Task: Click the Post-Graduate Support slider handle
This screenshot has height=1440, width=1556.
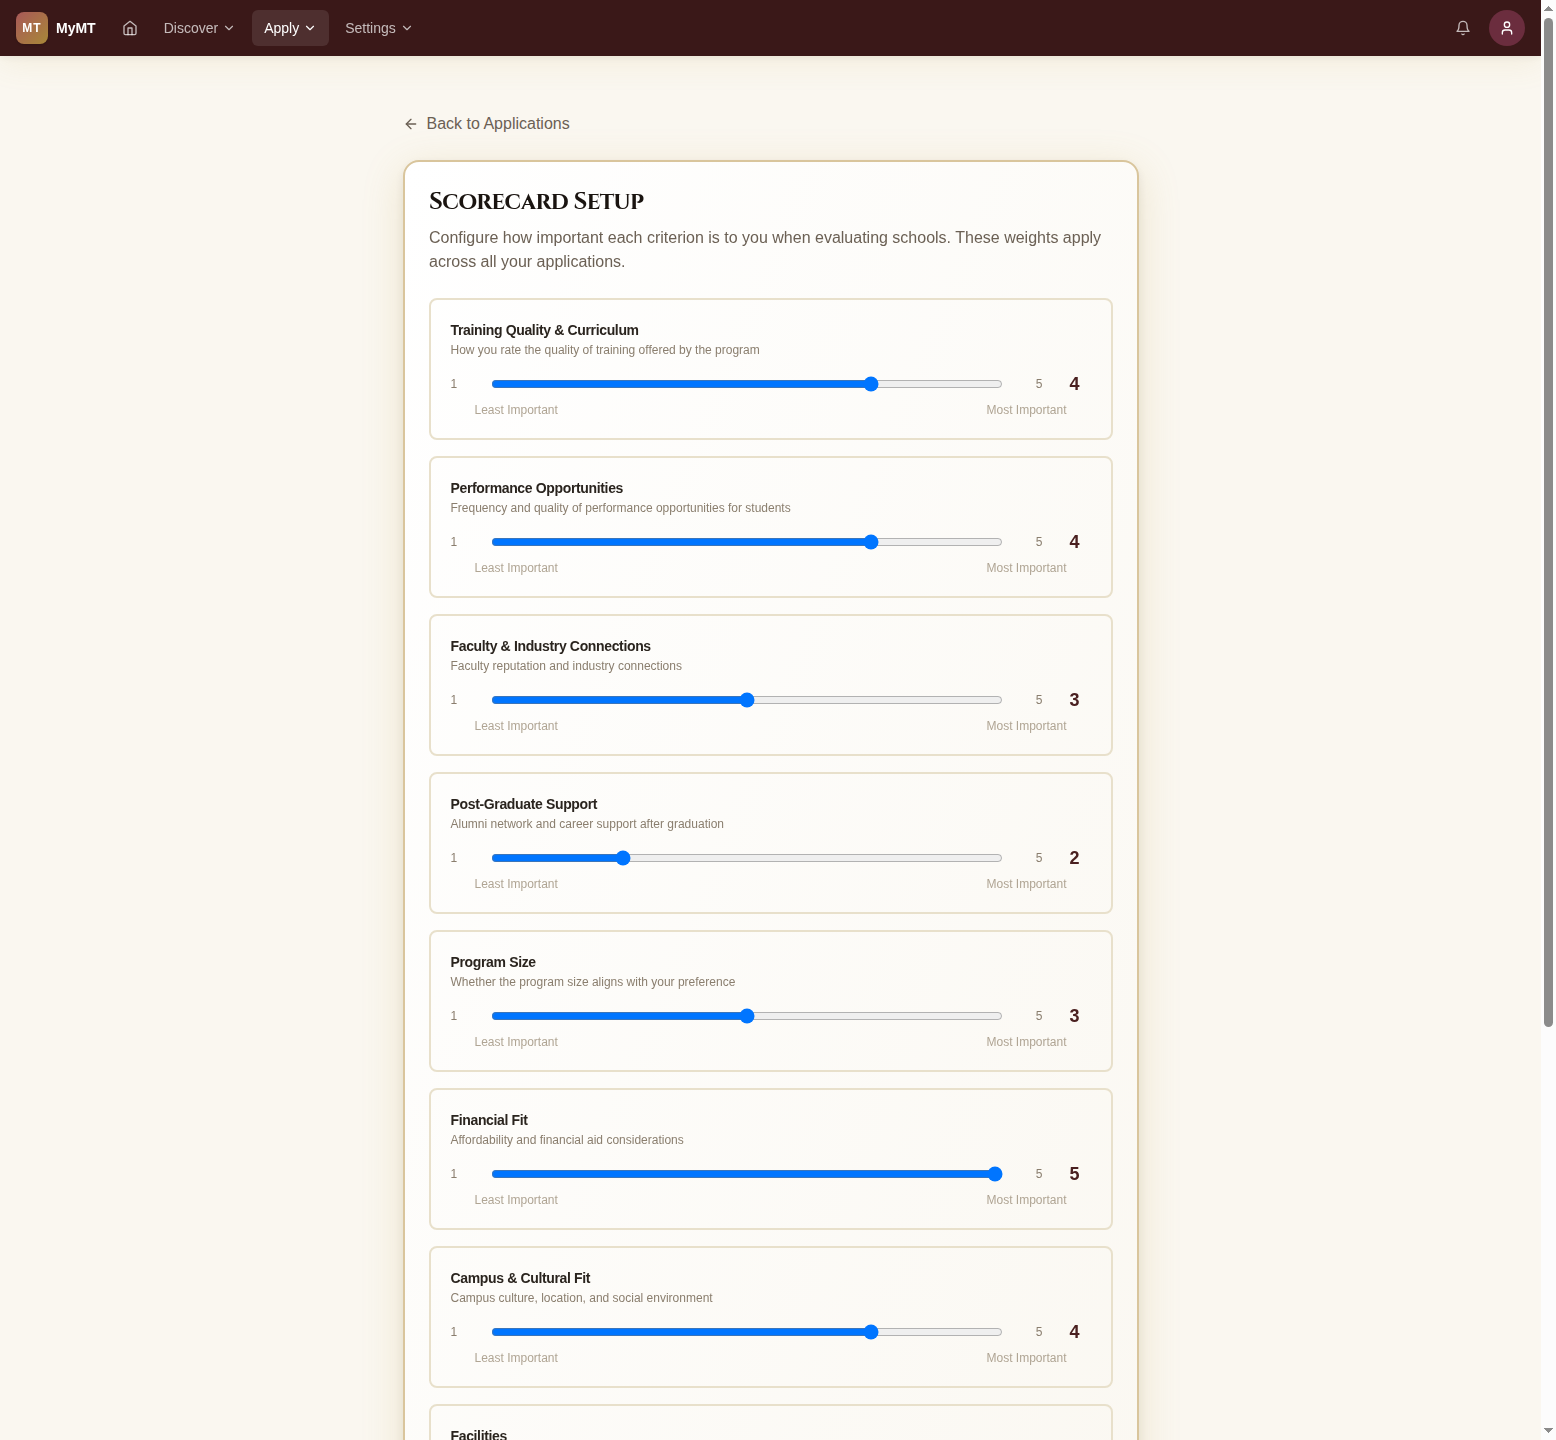Action: (x=623, y=858)
